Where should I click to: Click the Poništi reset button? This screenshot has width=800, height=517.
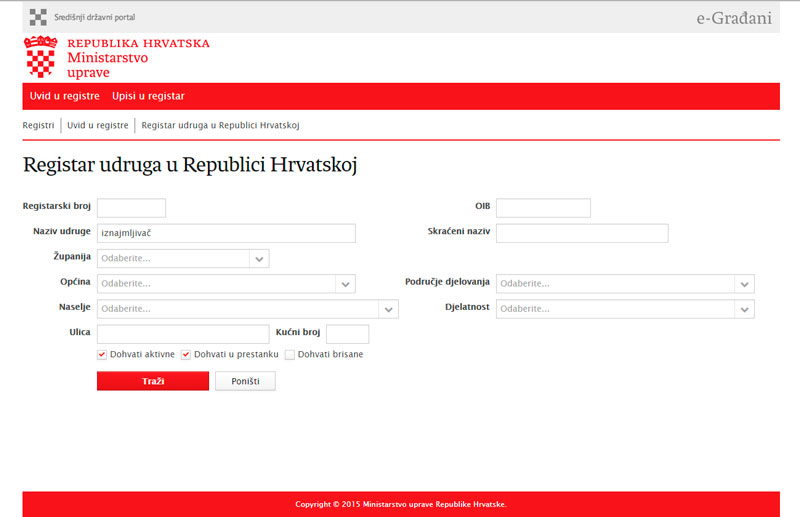pos(245,381)
